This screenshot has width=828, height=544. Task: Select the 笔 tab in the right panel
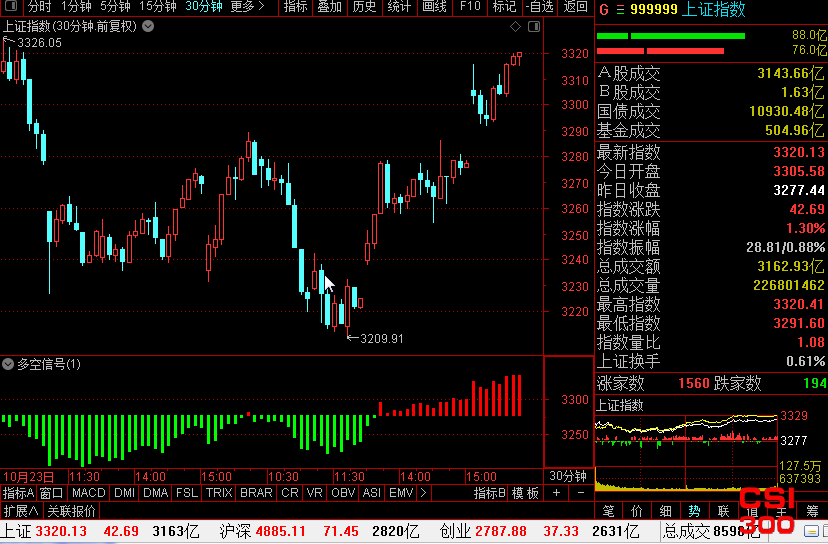[x=608, y=511]
